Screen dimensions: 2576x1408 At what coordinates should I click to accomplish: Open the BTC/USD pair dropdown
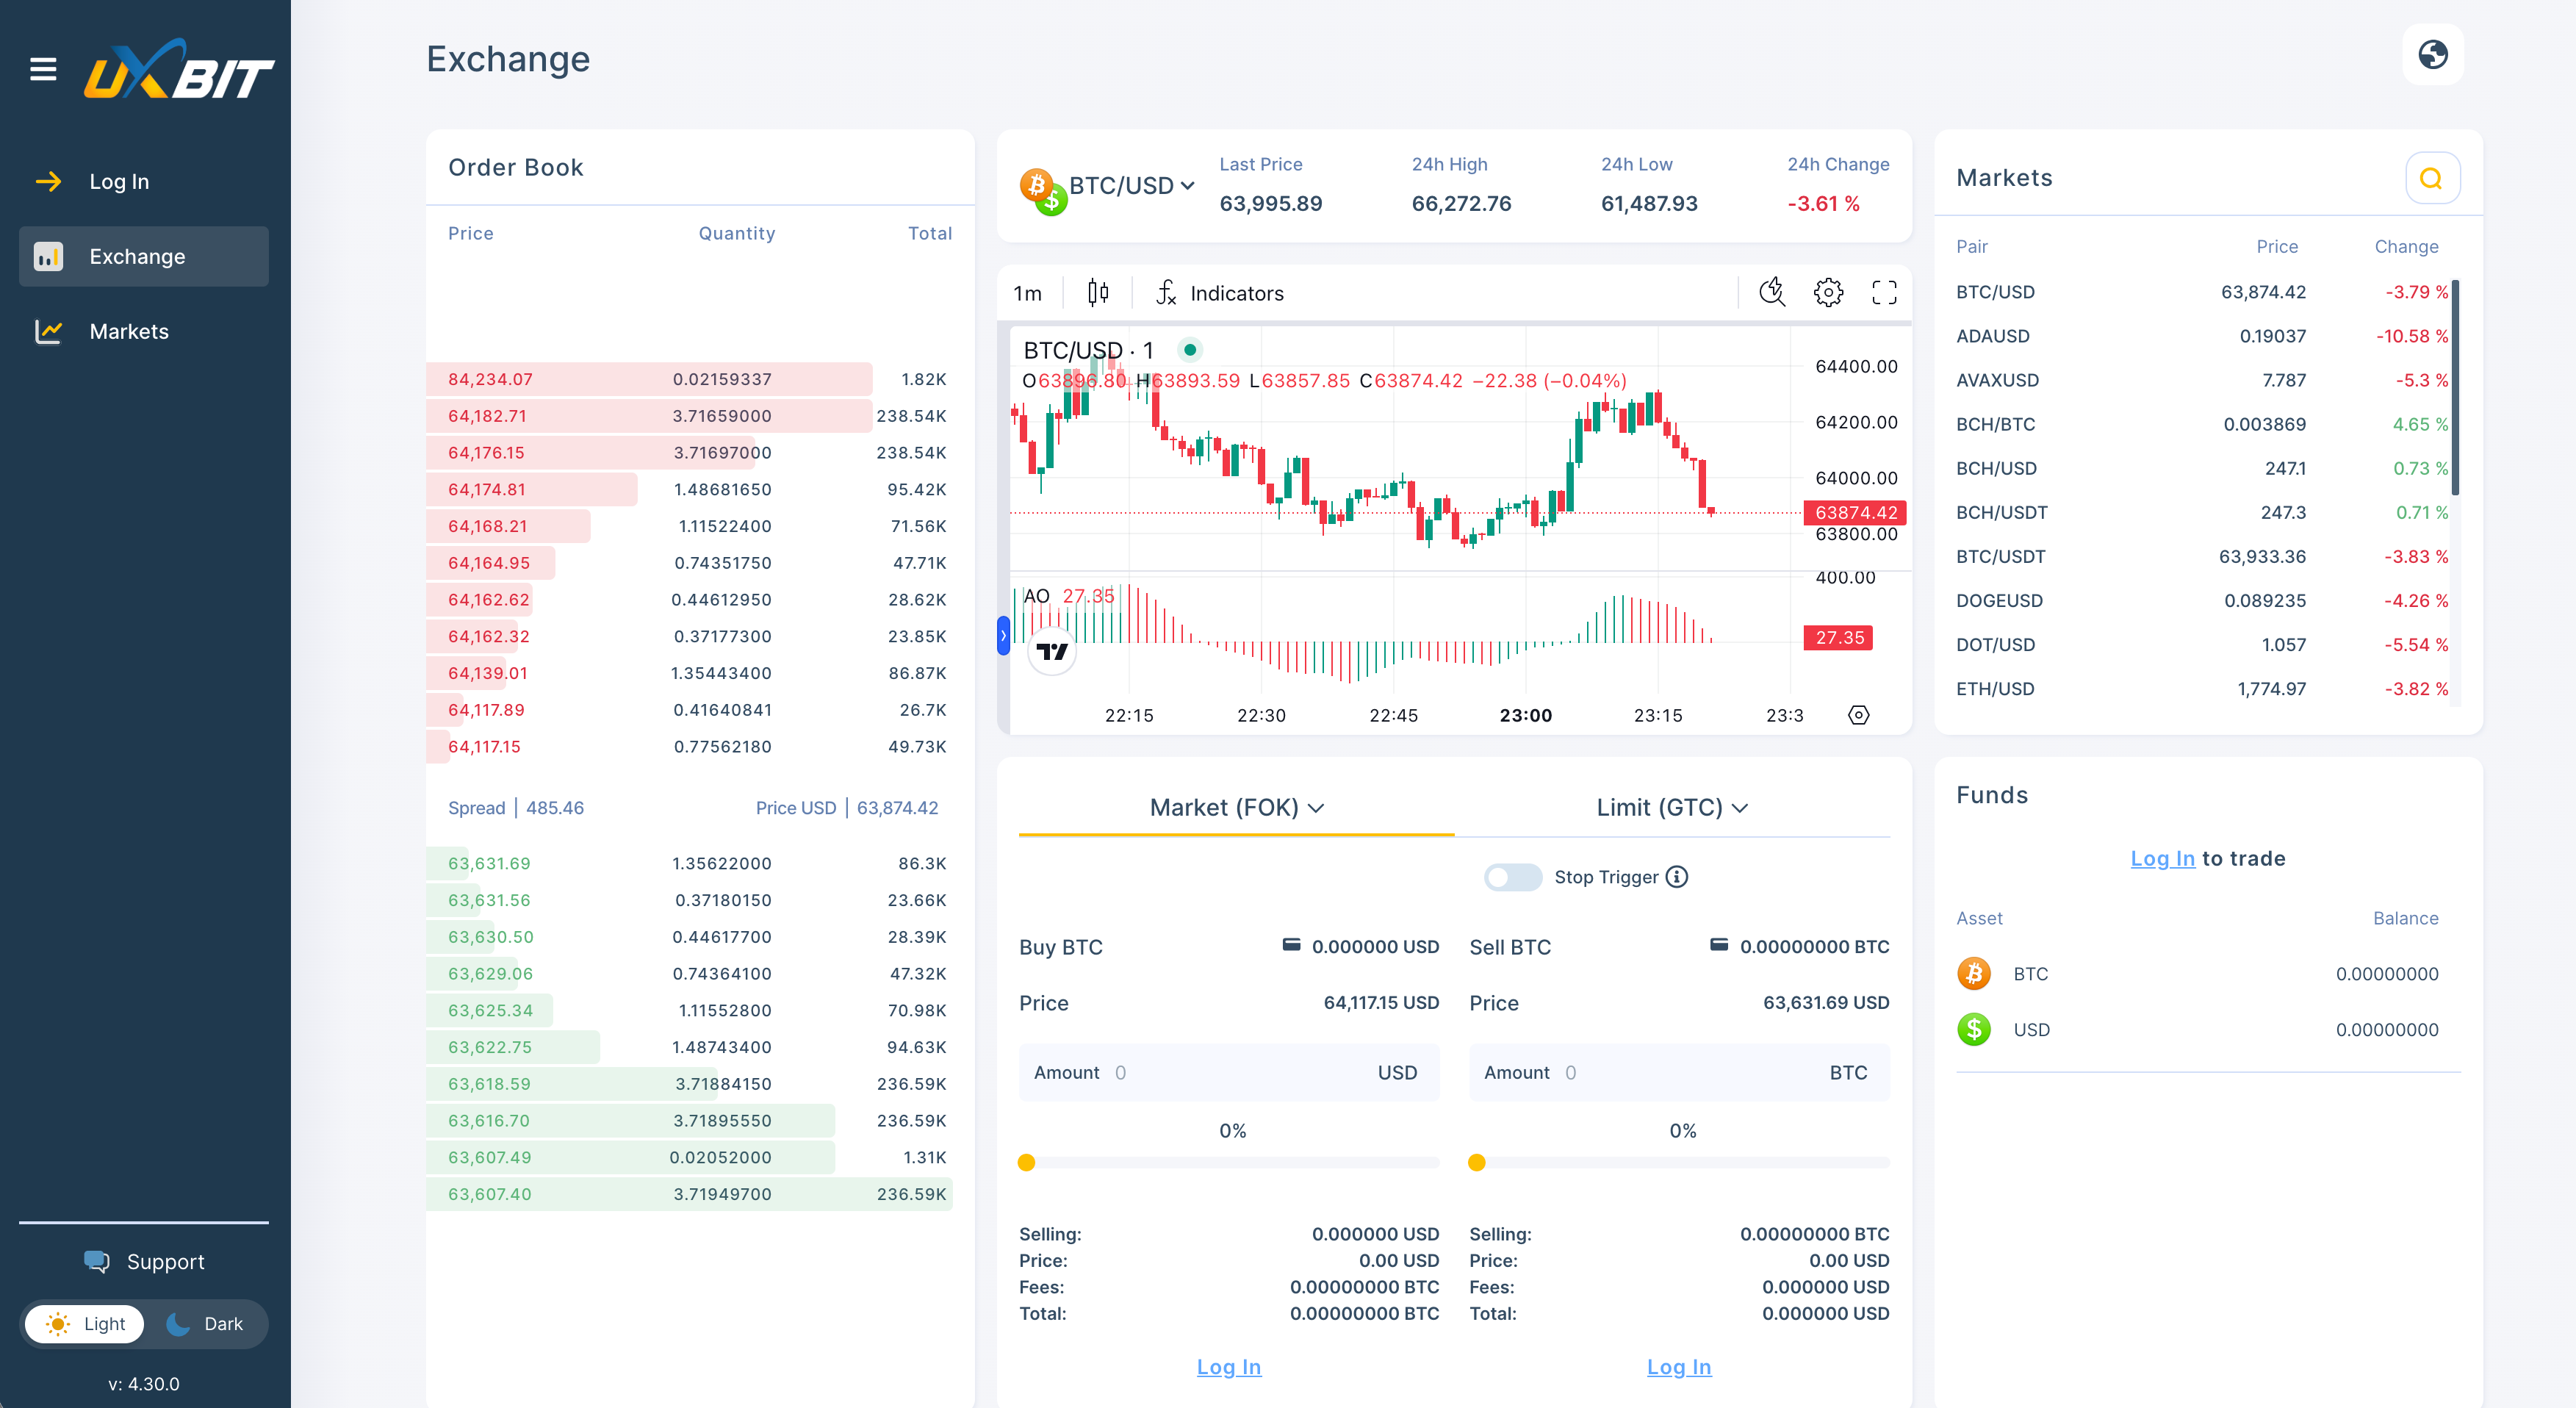(1131, 186)
